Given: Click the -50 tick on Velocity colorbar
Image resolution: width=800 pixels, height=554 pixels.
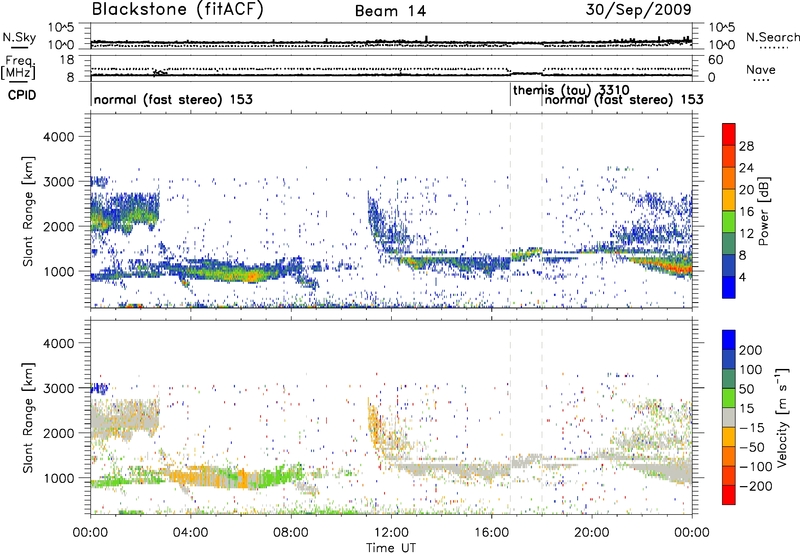Looking at the screenshot, I should (x=752, y=447).
